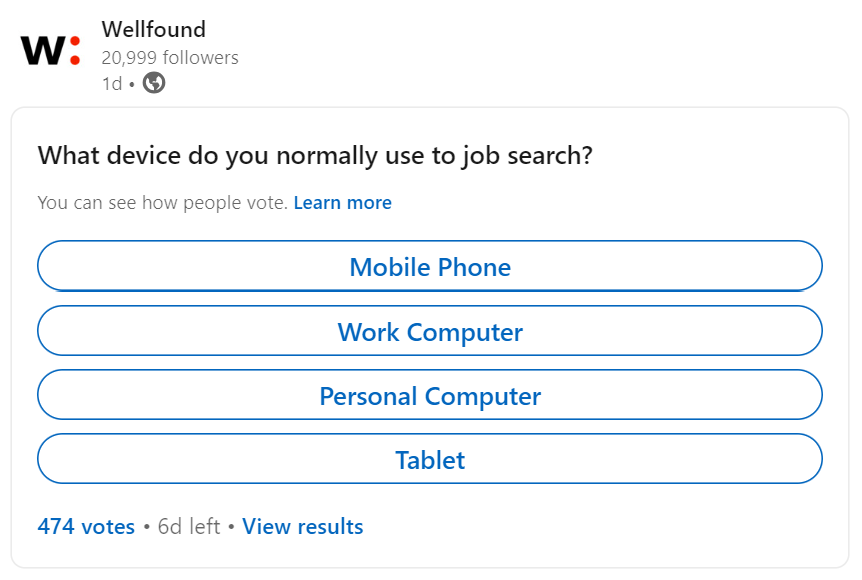
Task: Click the globe public visibility icon
Action: tap(154, 83)
